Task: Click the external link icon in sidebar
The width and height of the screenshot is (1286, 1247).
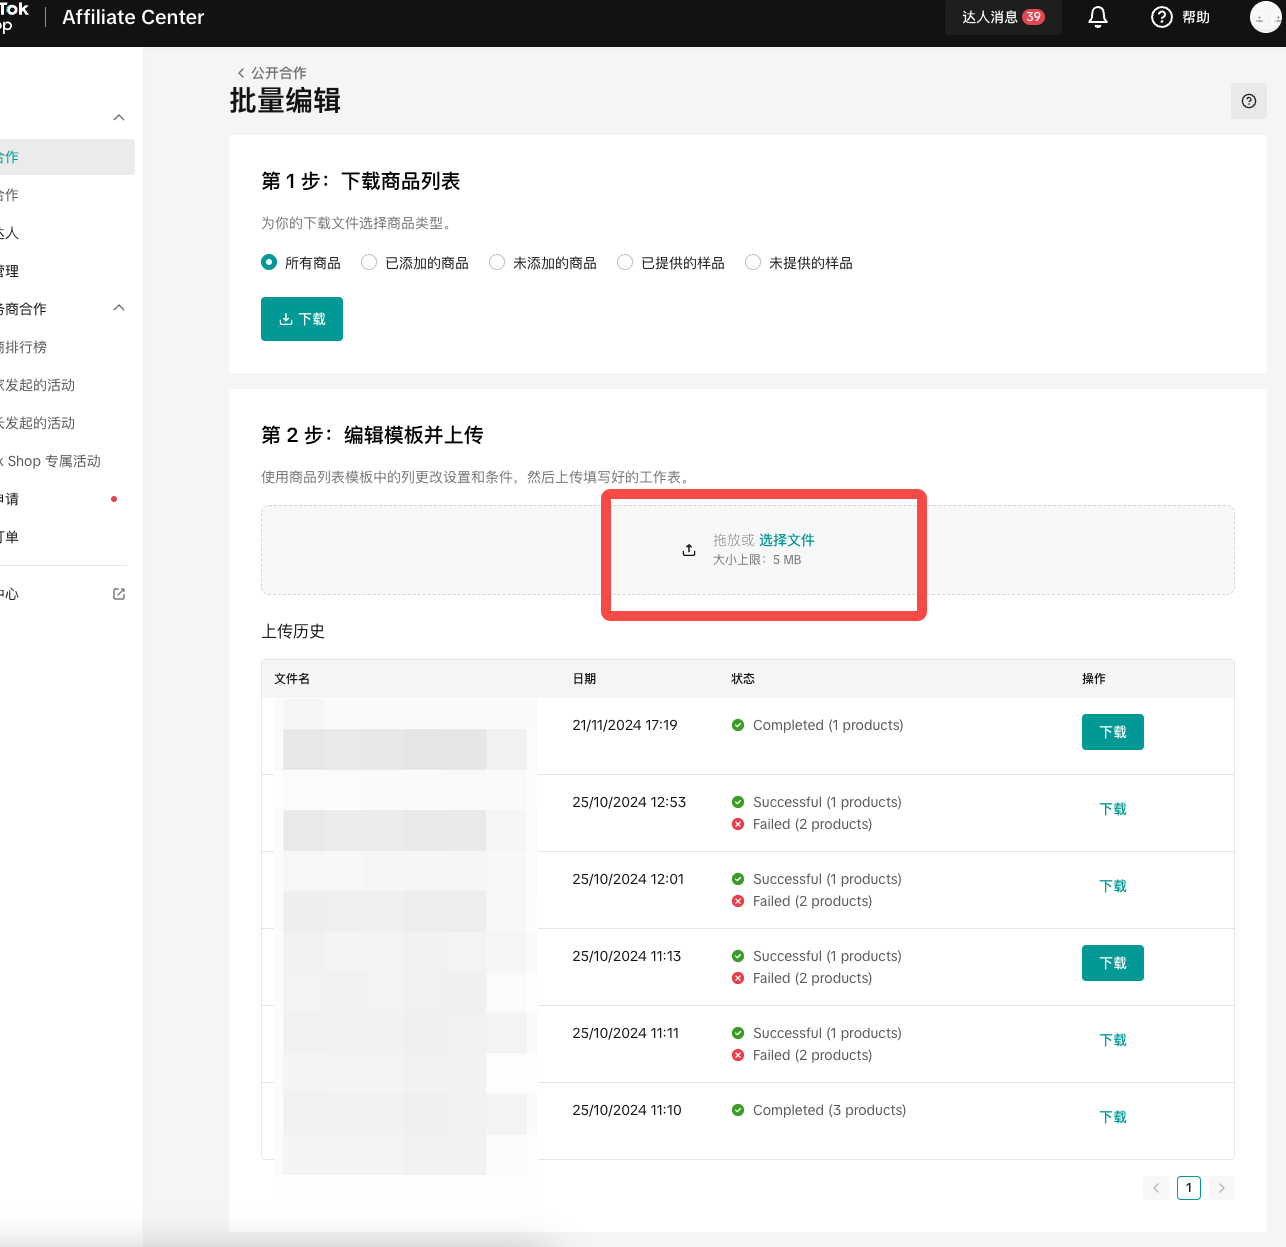Action: 119,594
